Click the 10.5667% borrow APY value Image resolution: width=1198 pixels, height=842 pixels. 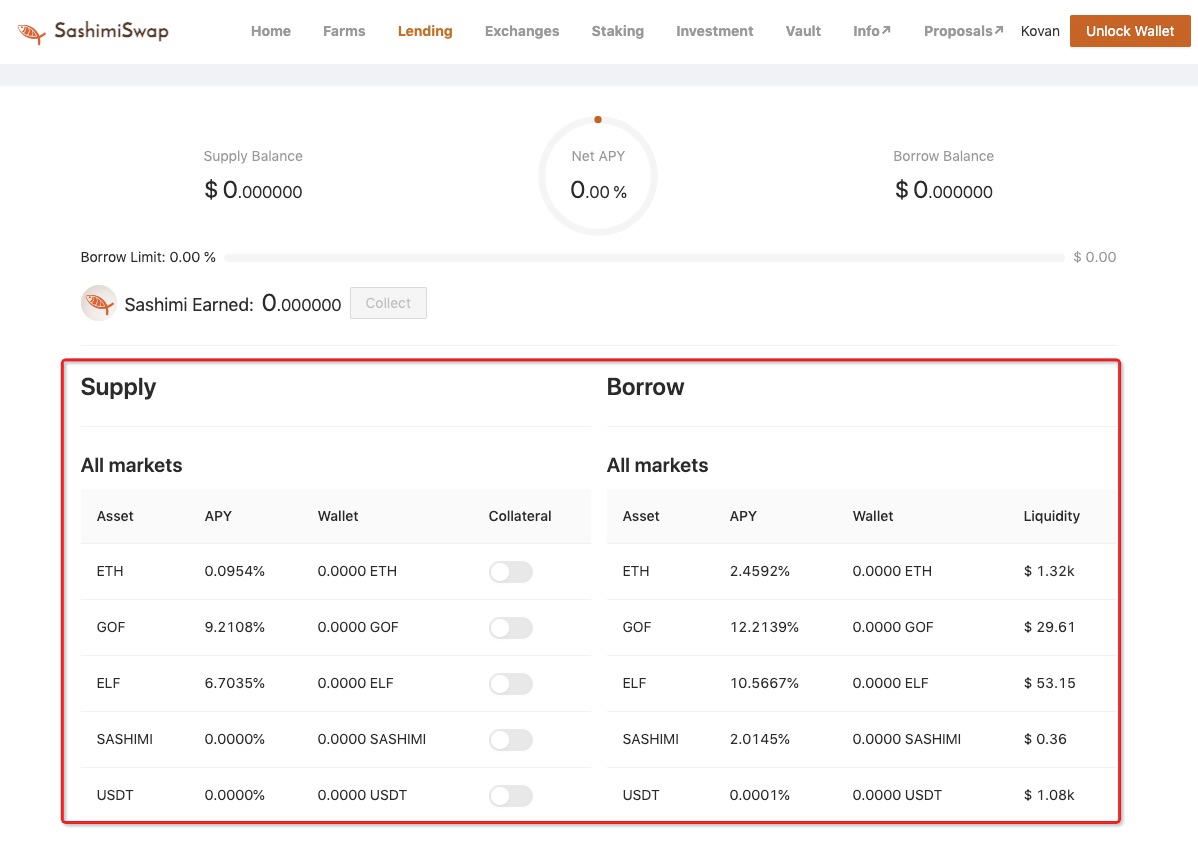pos(764,683)
